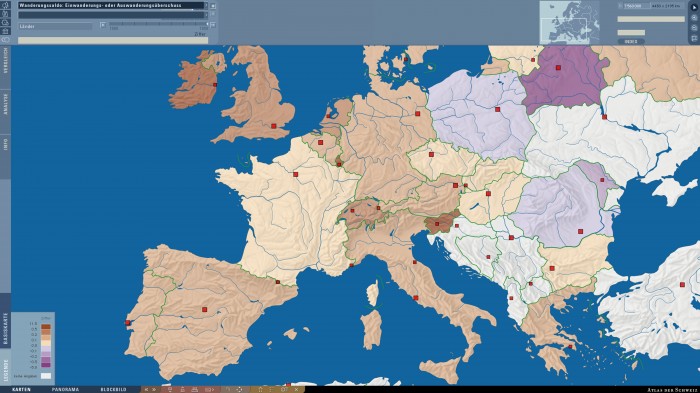This screenshot has width=700, height=393.
Task: Click the print icon in bottom toolbar
Action: (x=194, y=389)
